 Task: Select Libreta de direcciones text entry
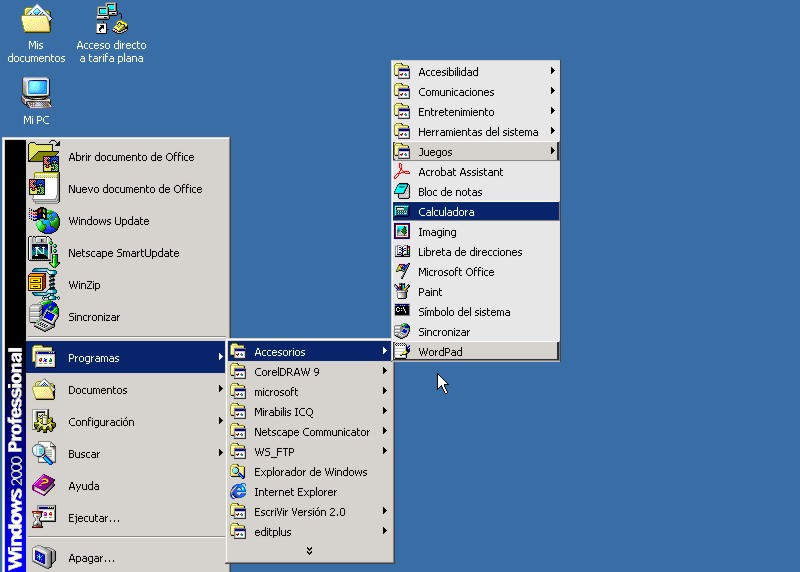[x=470, y=252]
